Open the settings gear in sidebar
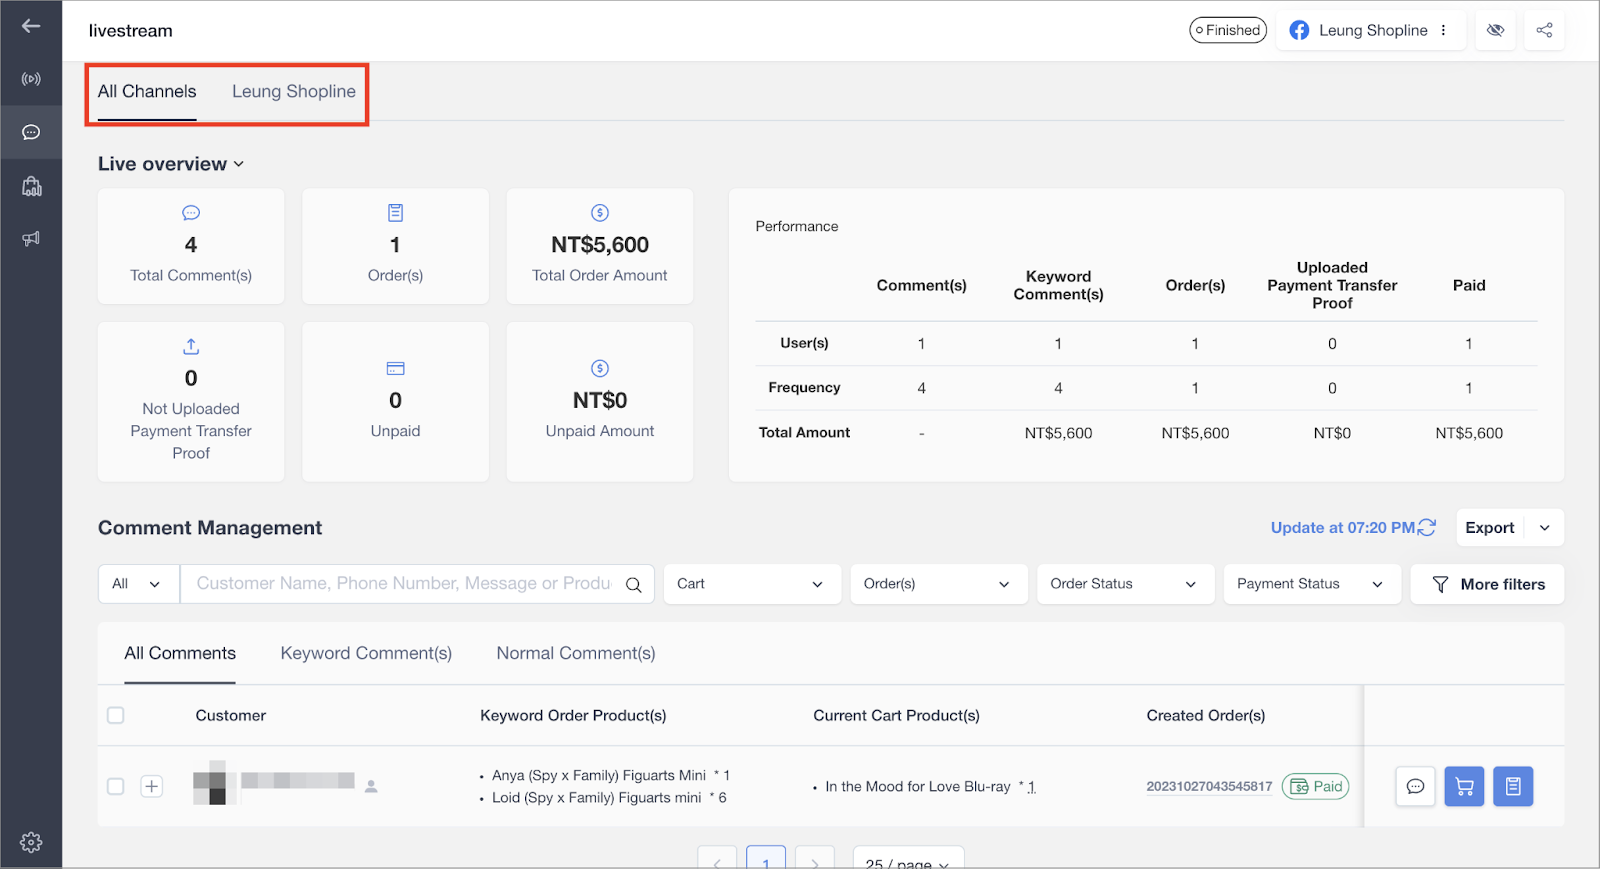The height and width of the screenshot is (869, 1600). (x=31, y=842)
